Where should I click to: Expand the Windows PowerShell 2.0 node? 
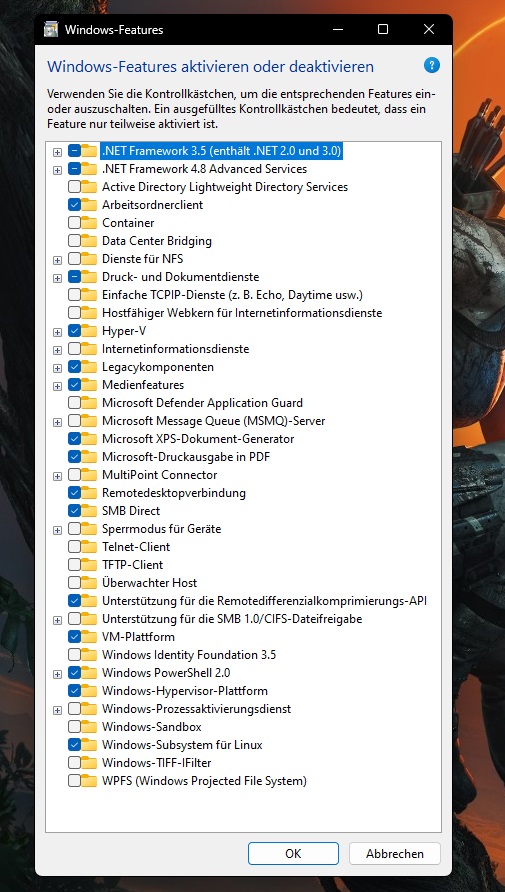click(57, 674)
